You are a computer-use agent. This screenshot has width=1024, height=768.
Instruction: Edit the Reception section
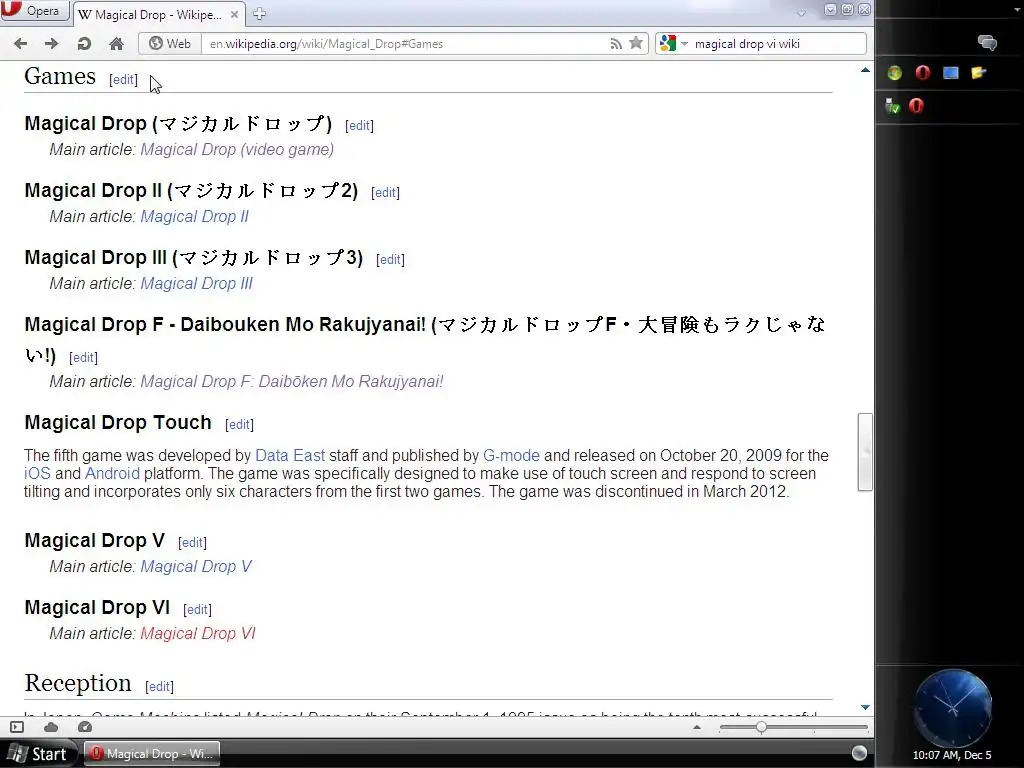pyautogui.click(x=159, y=686)
